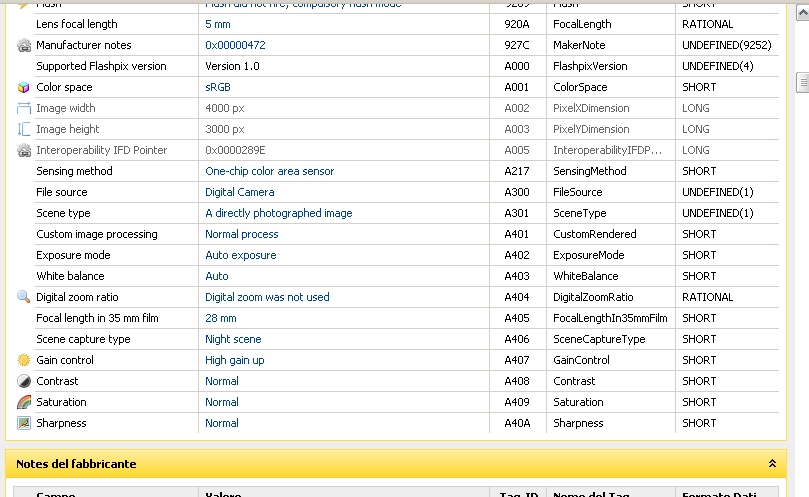Screen dimensions: 809x497
Task: Click the Color space cube icon
Action: (x=24, y=87)
